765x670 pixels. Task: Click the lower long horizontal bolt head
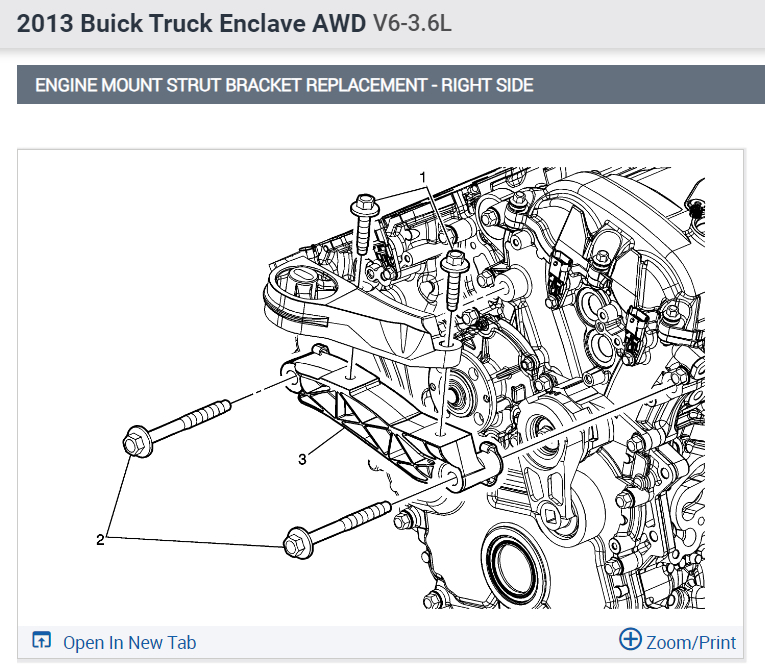(297, 542)
